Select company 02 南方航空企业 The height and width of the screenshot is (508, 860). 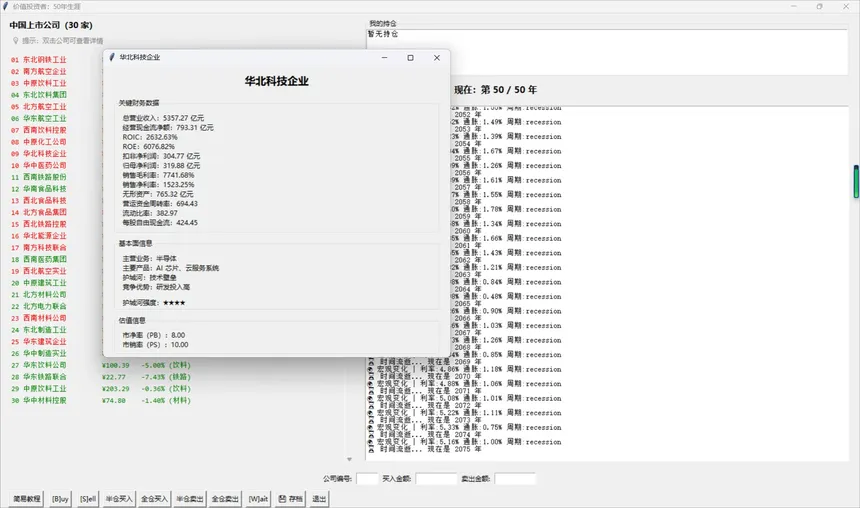39,71
